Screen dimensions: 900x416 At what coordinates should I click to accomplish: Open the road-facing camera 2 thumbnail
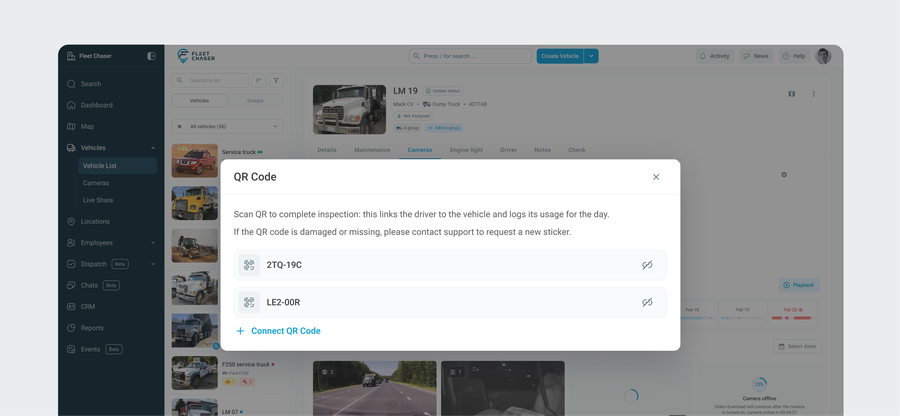click(x=375, y=388)
